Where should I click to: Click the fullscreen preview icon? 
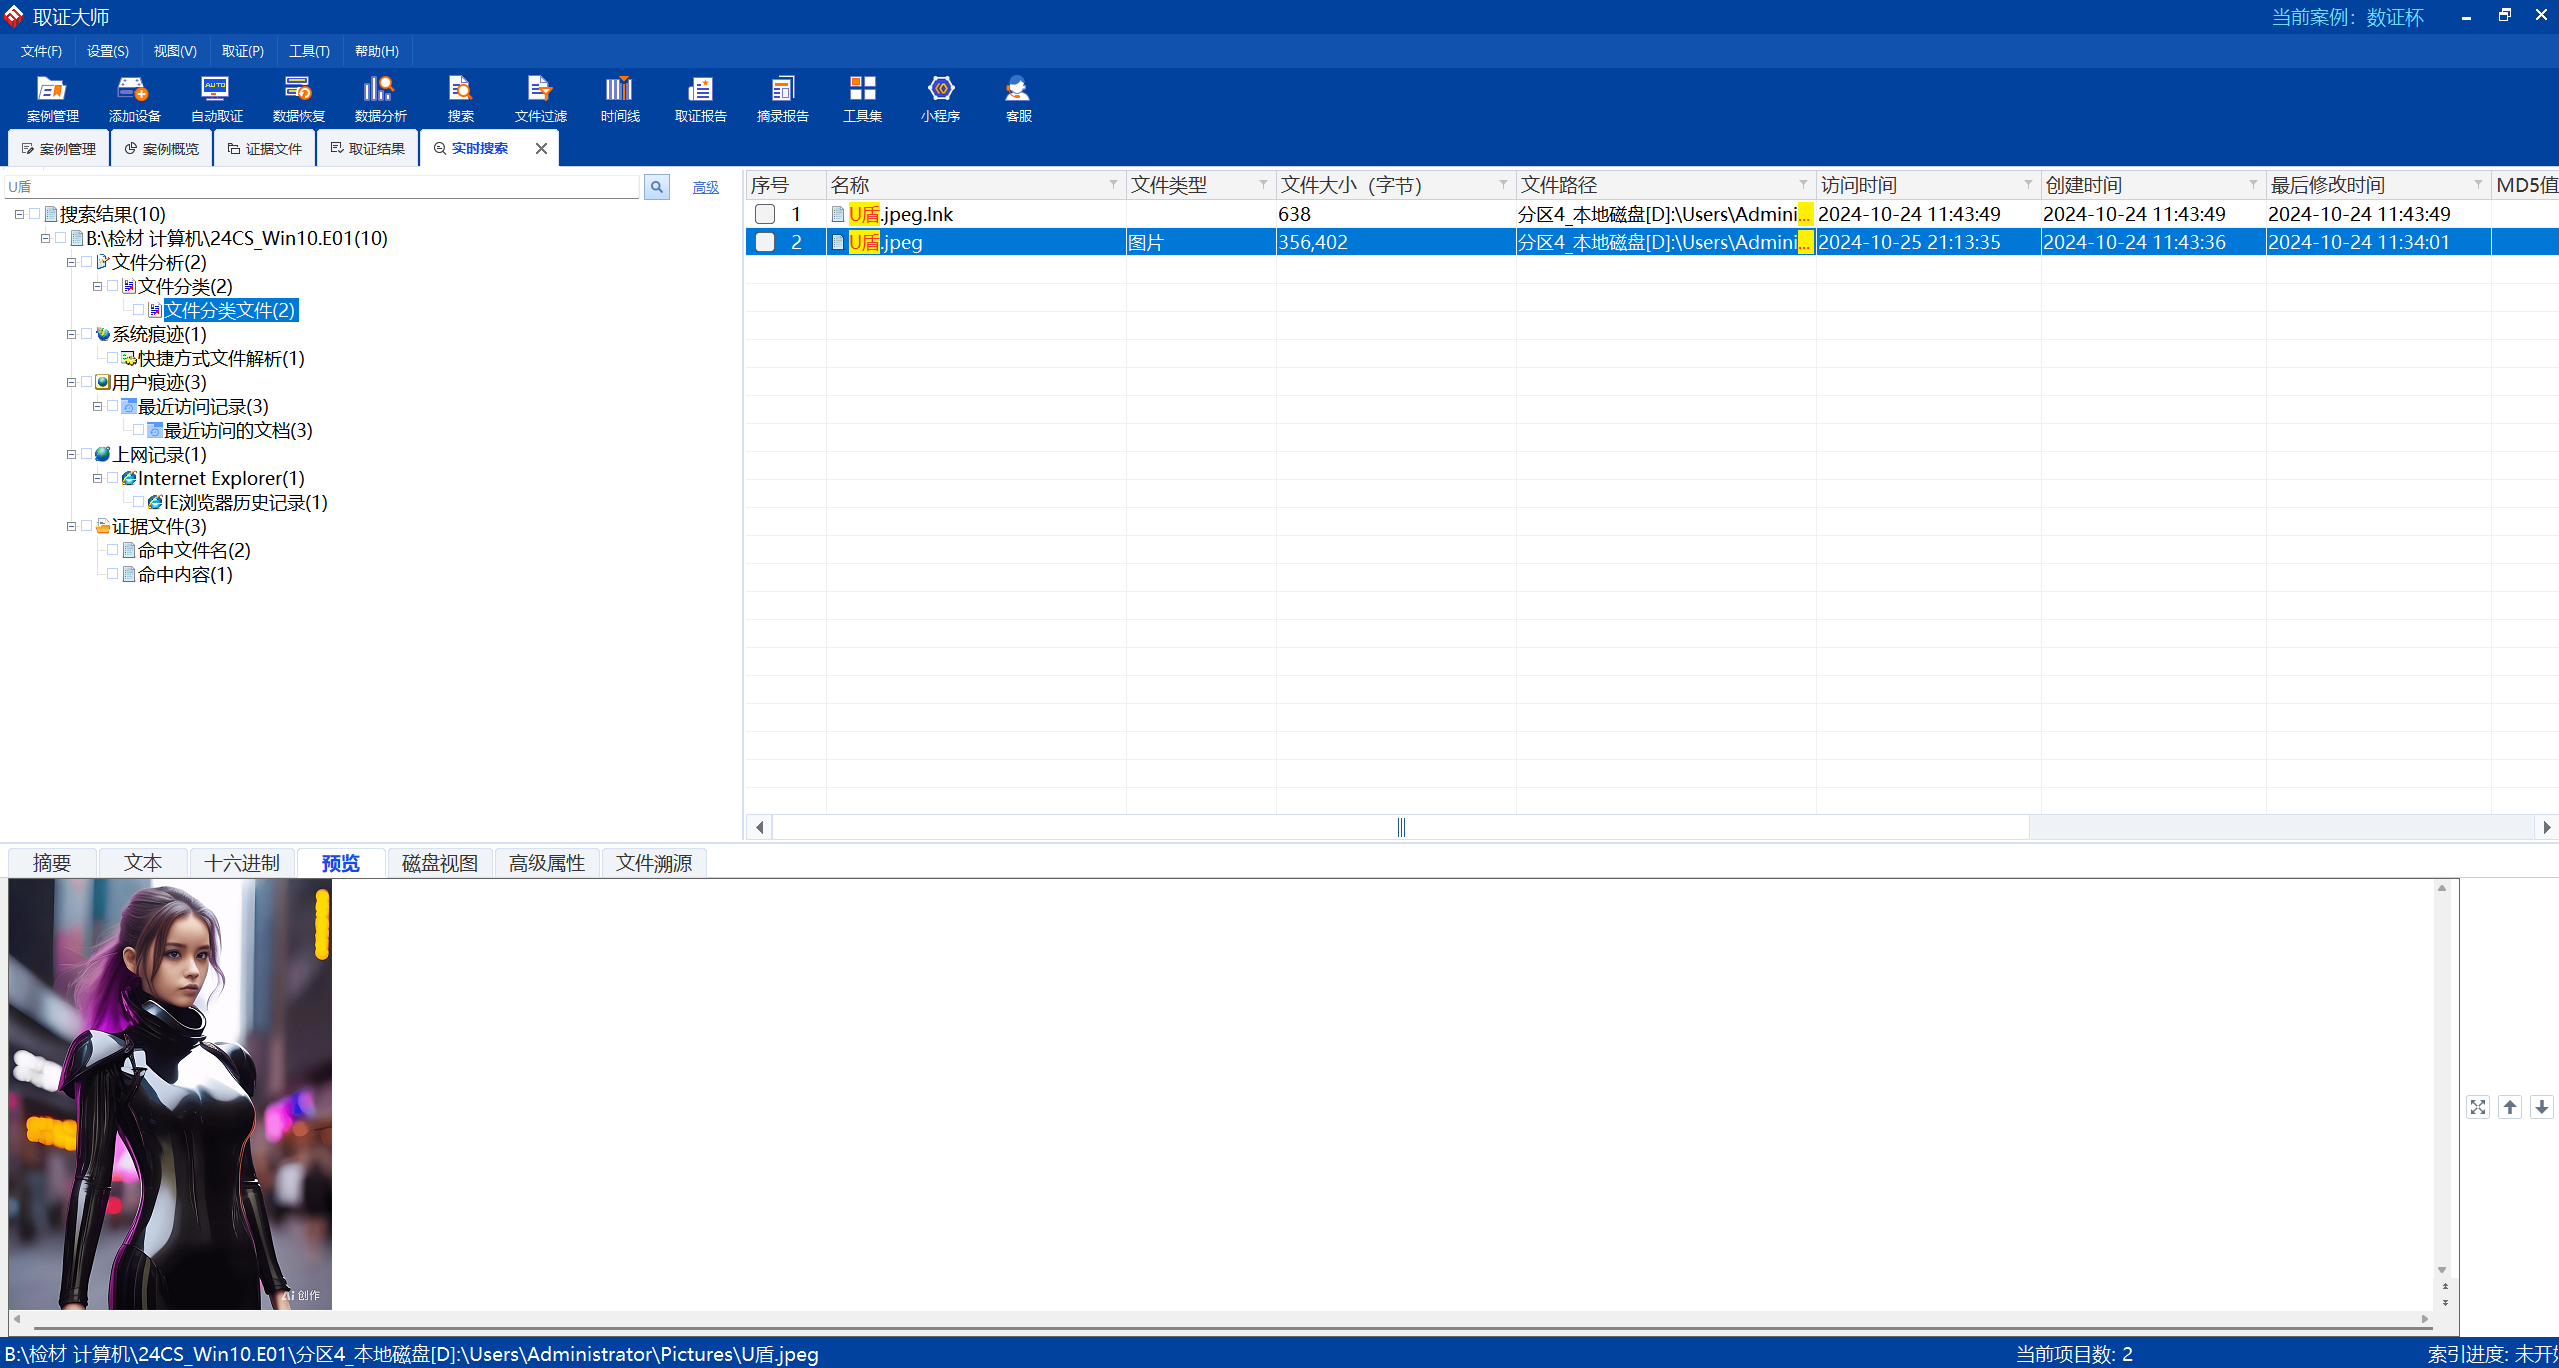(x=2477, y=1107)
